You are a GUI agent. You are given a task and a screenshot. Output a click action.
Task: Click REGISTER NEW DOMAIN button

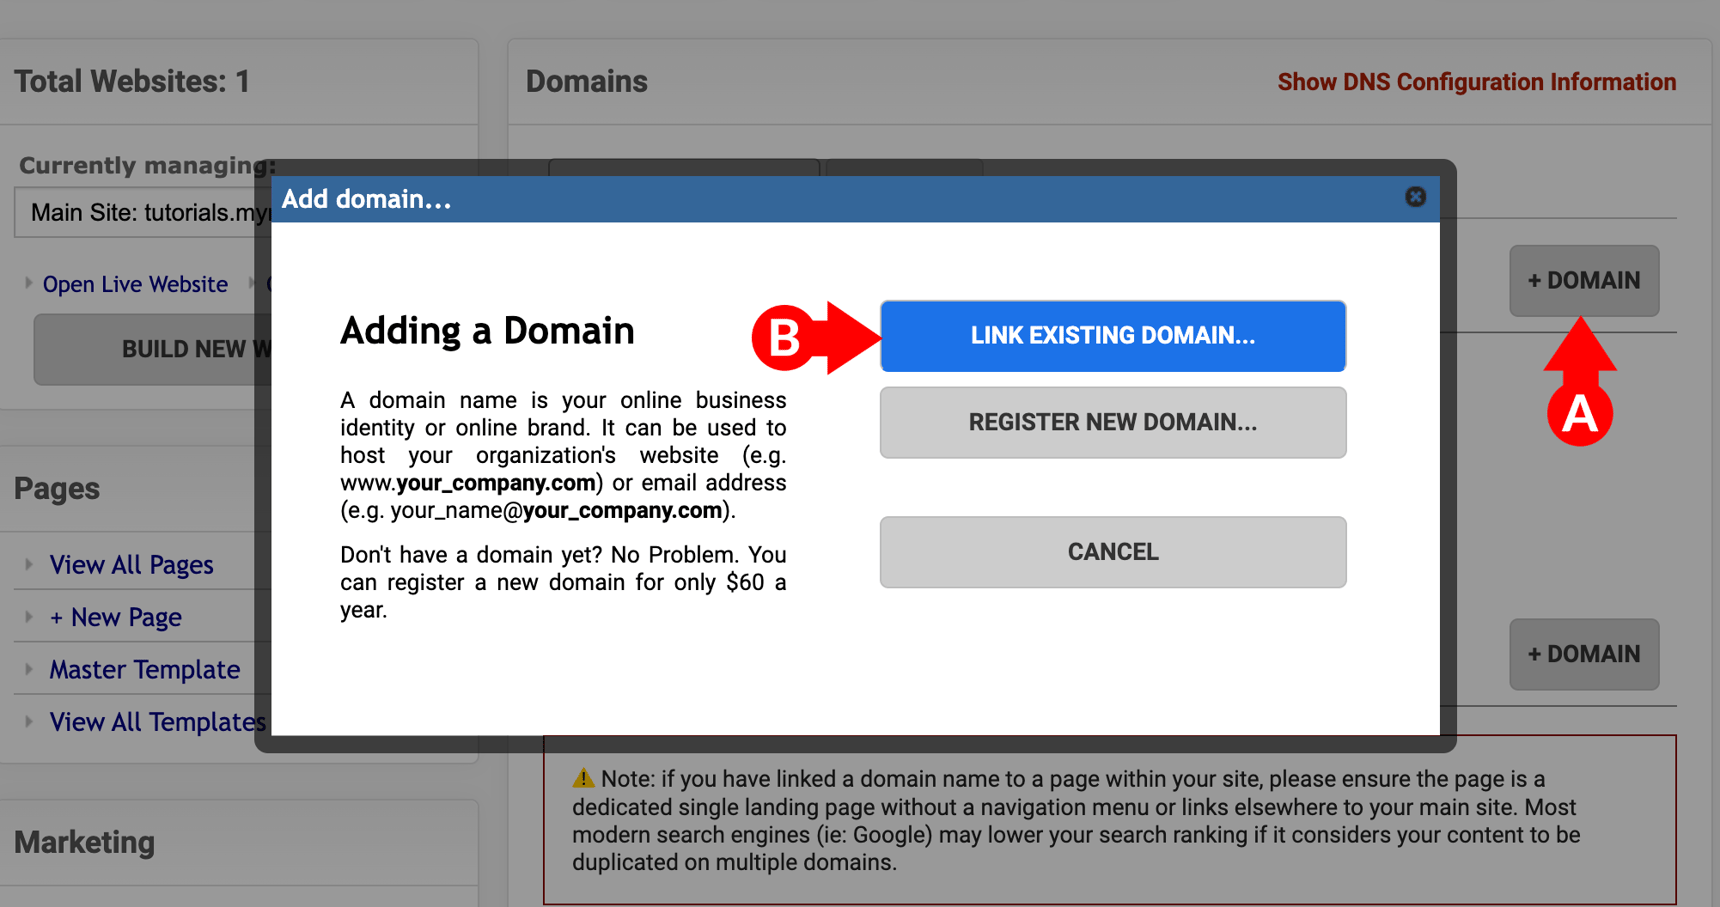1112,422
